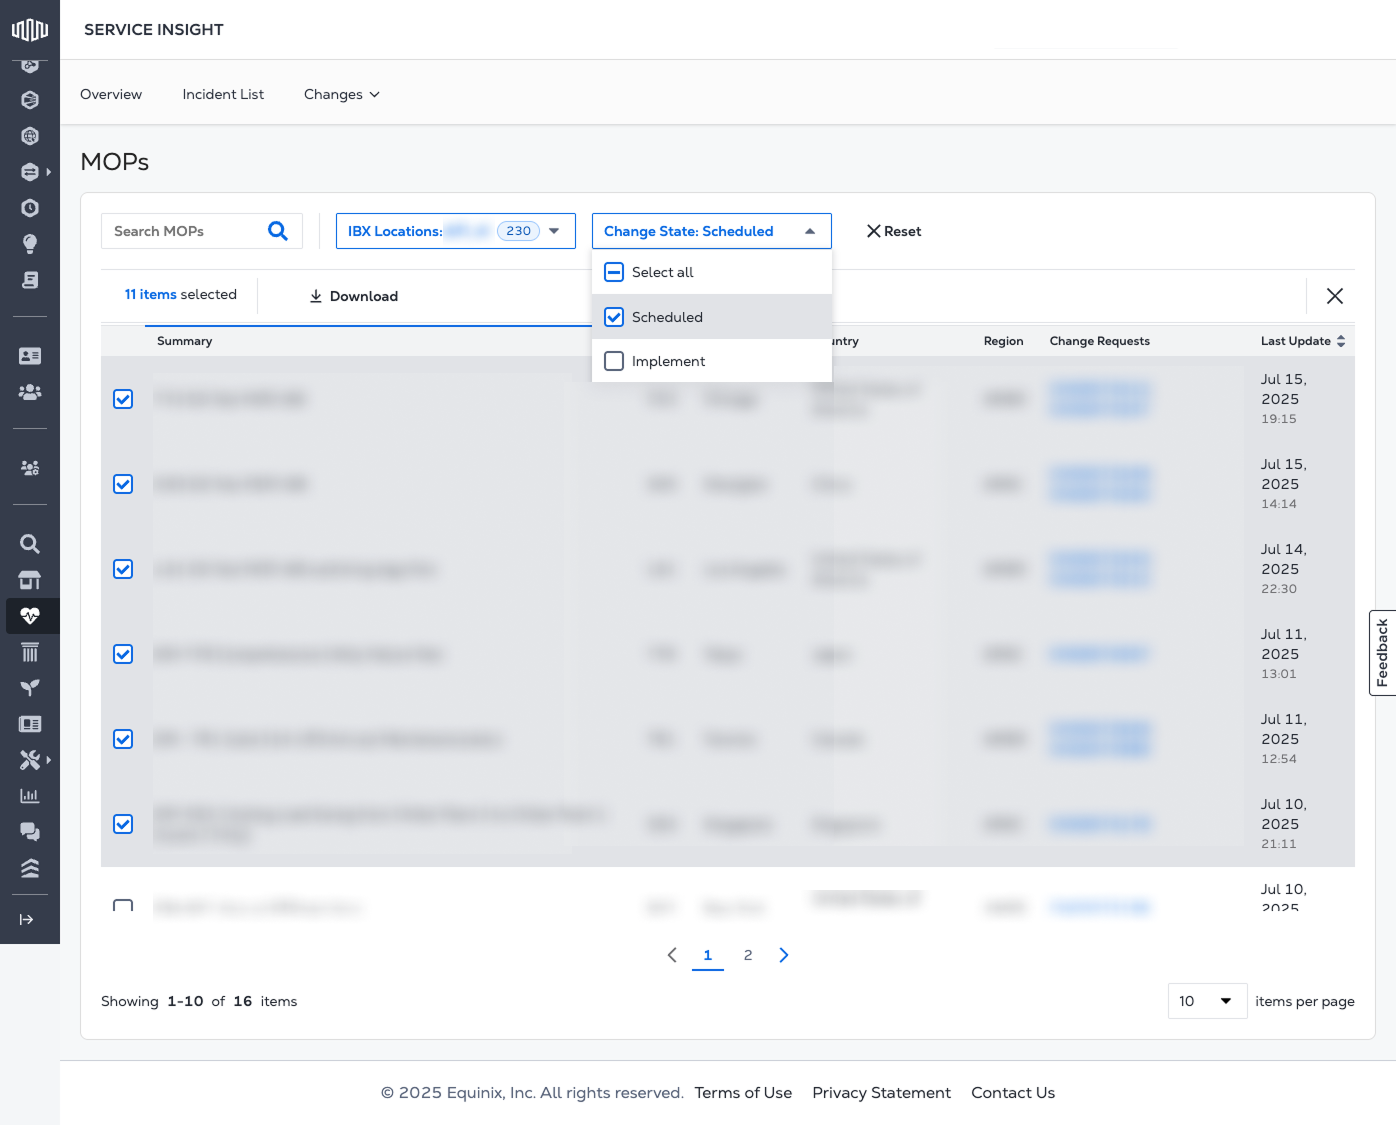
Task: Uncheck row updated Jul 15, 2025 14:14
Action: [123, 484]
